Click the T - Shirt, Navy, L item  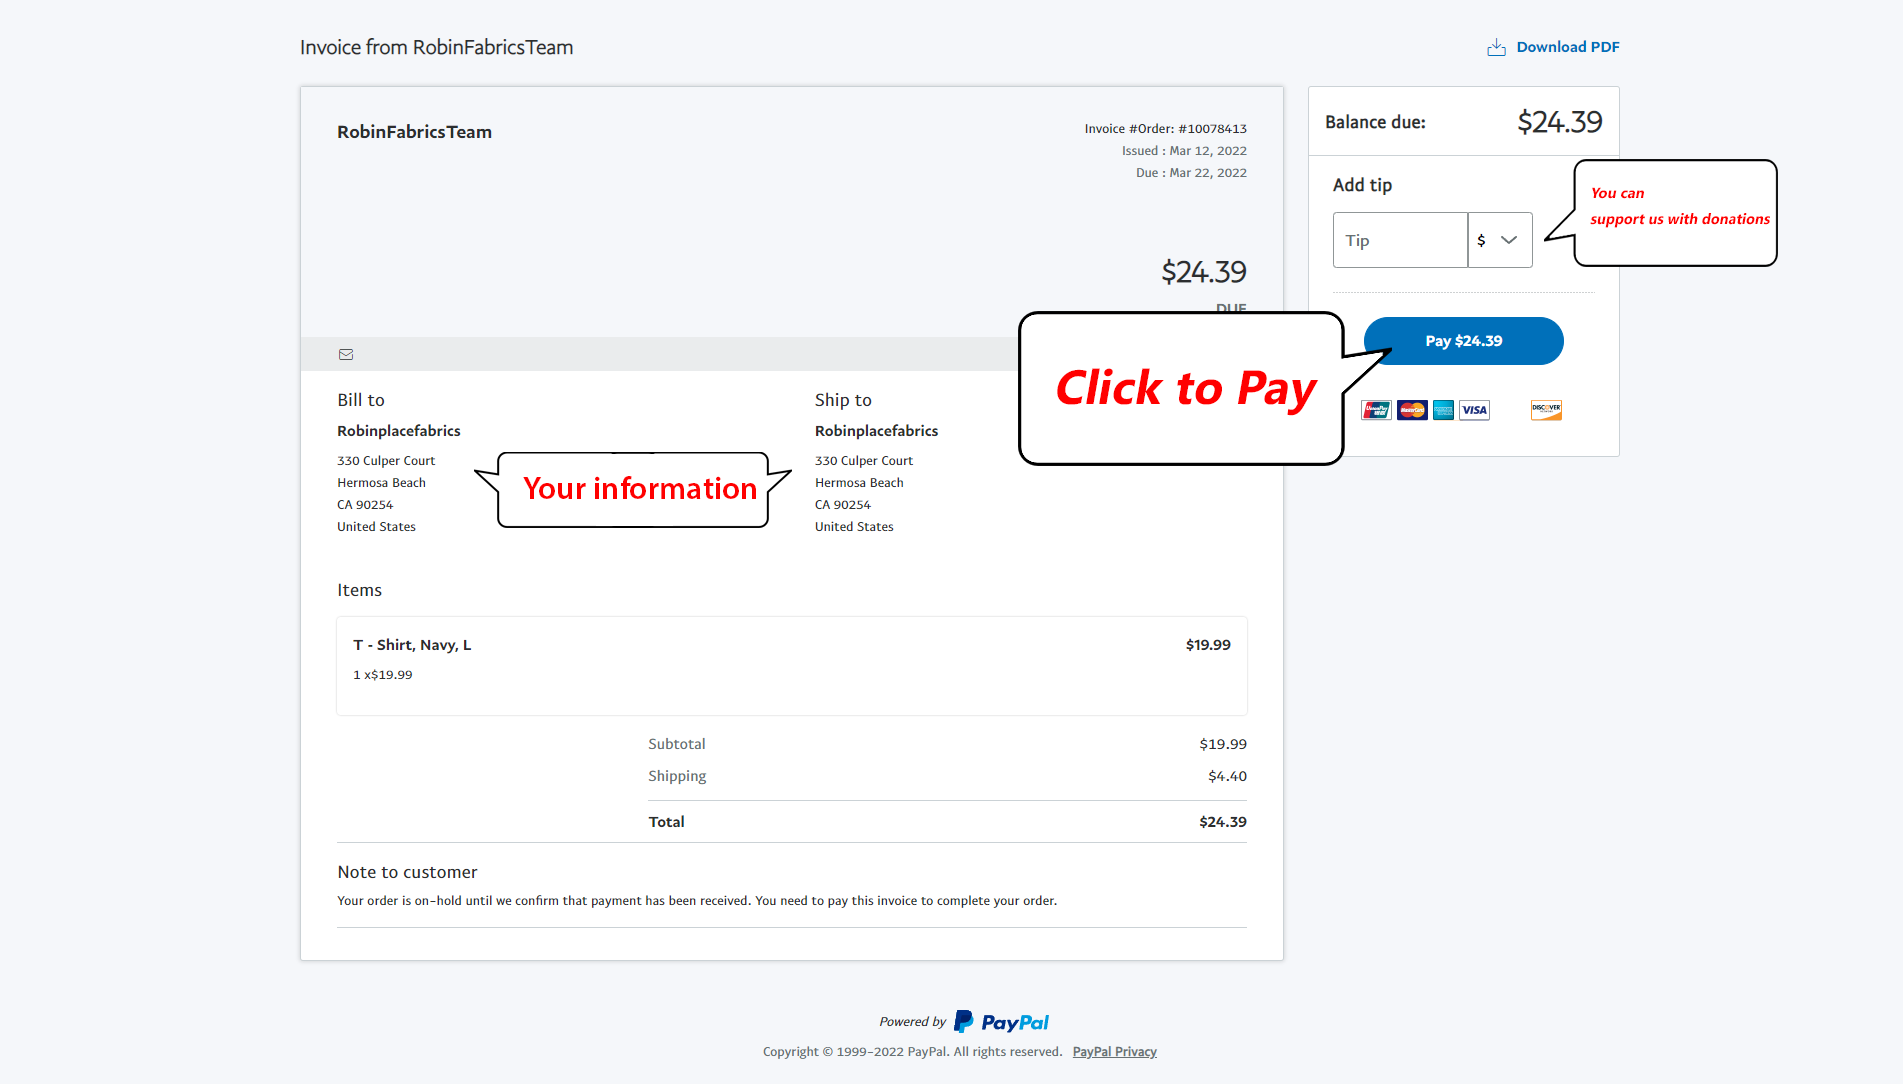click(412, 645)
